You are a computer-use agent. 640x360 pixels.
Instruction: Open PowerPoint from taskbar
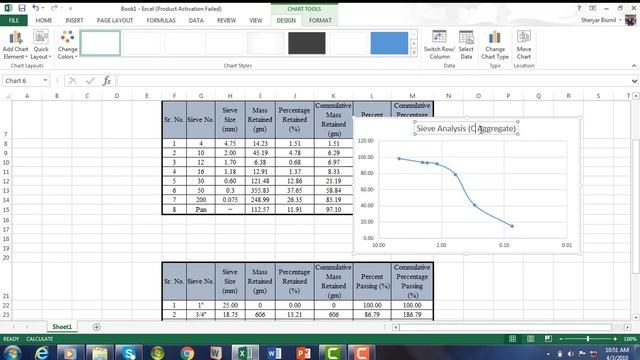pyautogui.click(x=303, y=353)
